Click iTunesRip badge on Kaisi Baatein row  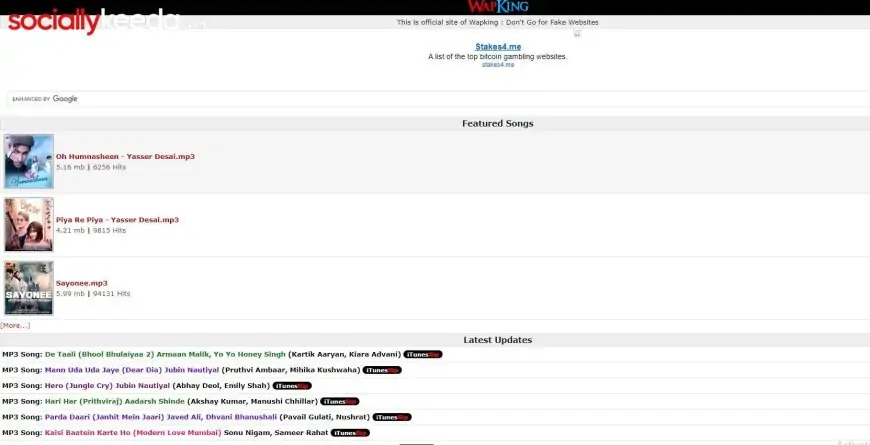click(350, 432)
